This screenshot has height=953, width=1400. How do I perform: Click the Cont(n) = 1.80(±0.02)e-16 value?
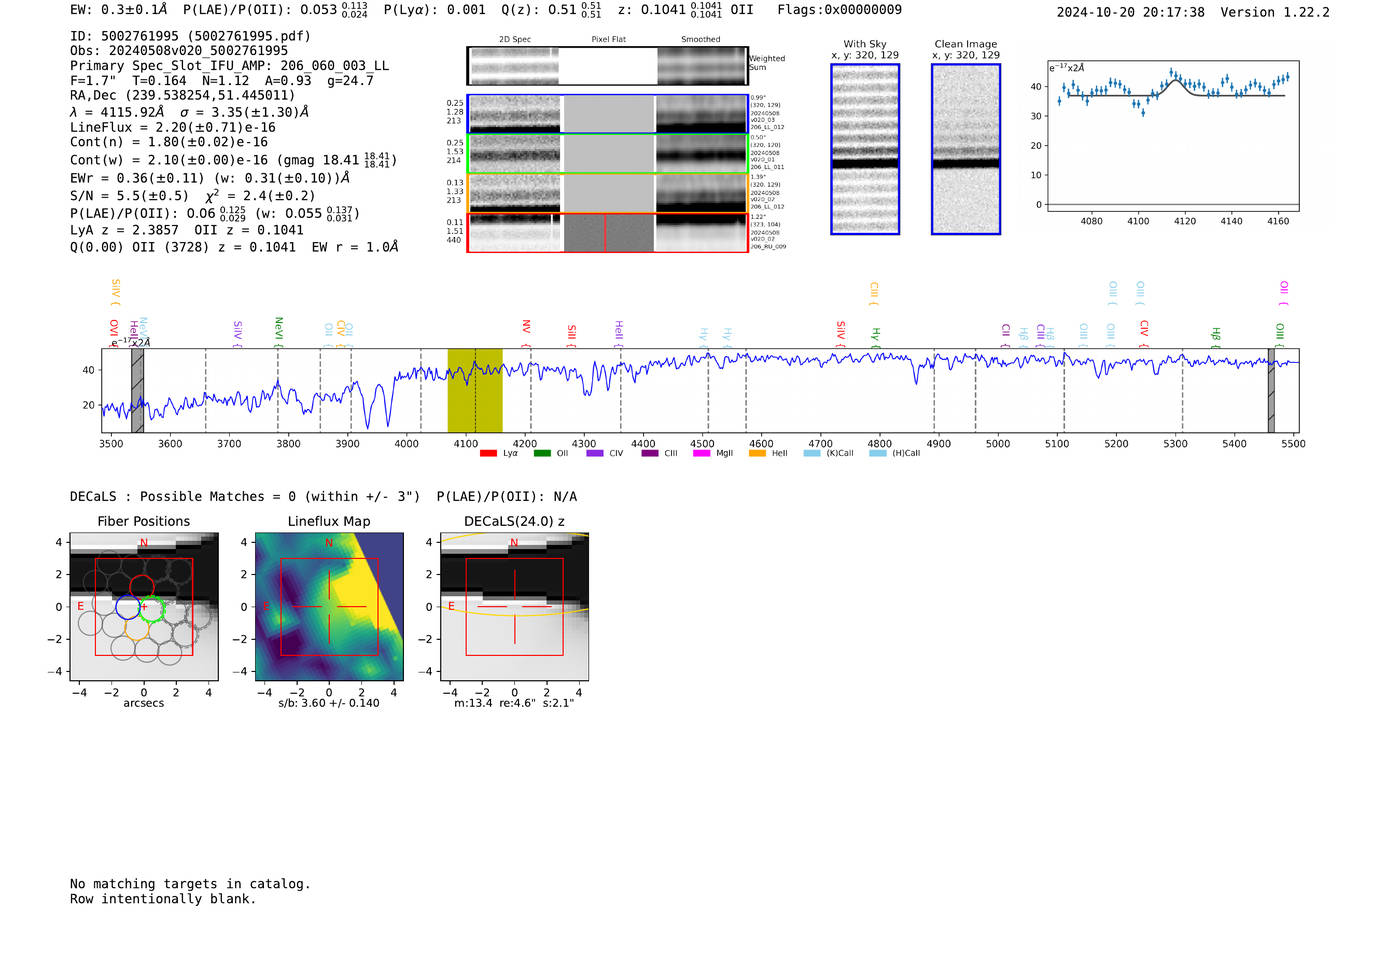coord(169,142)
